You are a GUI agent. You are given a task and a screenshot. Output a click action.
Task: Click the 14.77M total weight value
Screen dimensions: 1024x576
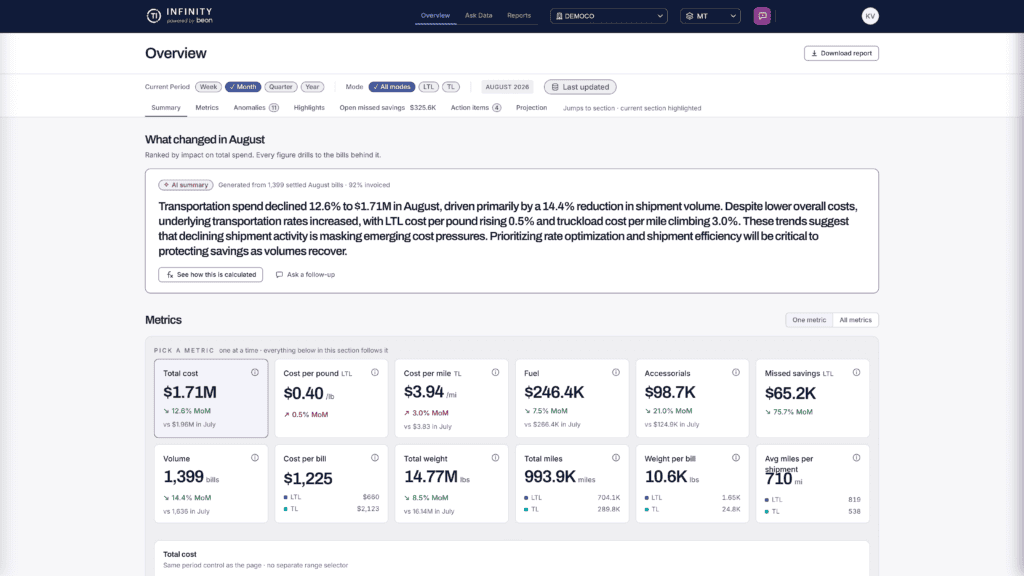point(430,477)
